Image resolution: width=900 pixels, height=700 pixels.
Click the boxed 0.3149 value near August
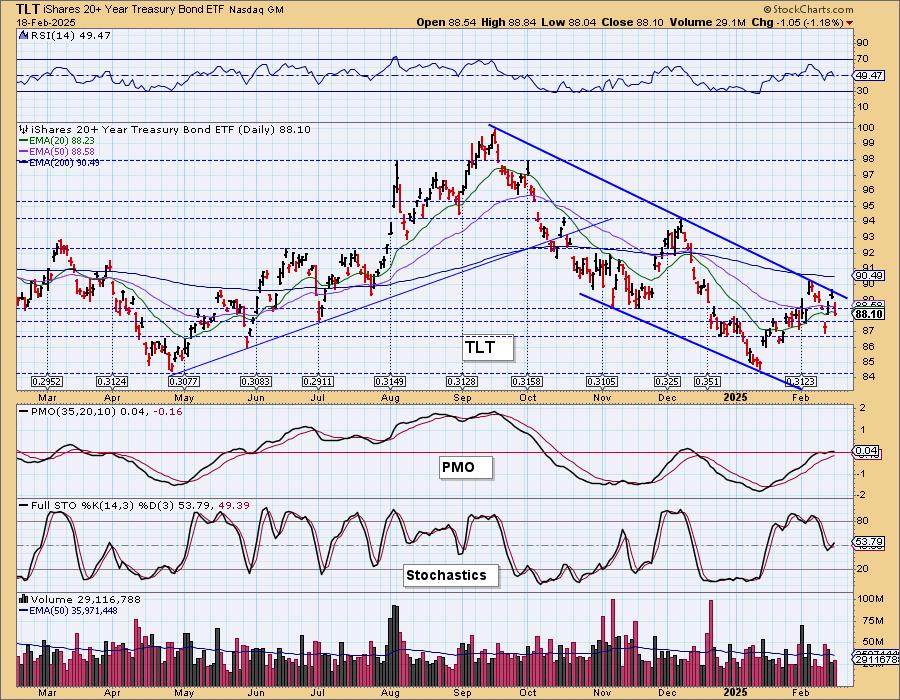[390, 382]
